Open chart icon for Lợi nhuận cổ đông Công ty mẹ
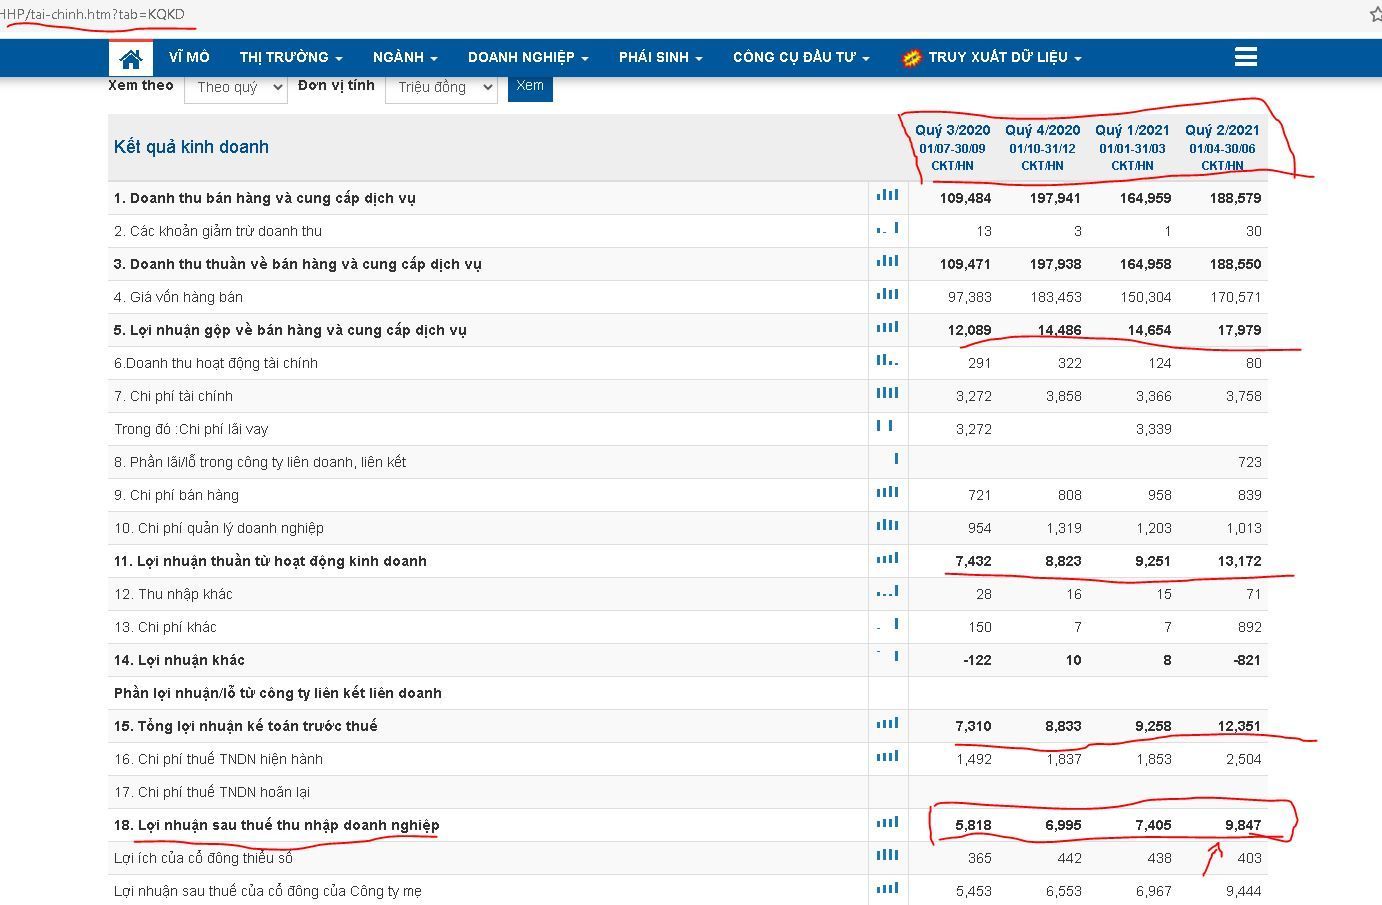The image size is (1382, 905). [x=887, y=889]
